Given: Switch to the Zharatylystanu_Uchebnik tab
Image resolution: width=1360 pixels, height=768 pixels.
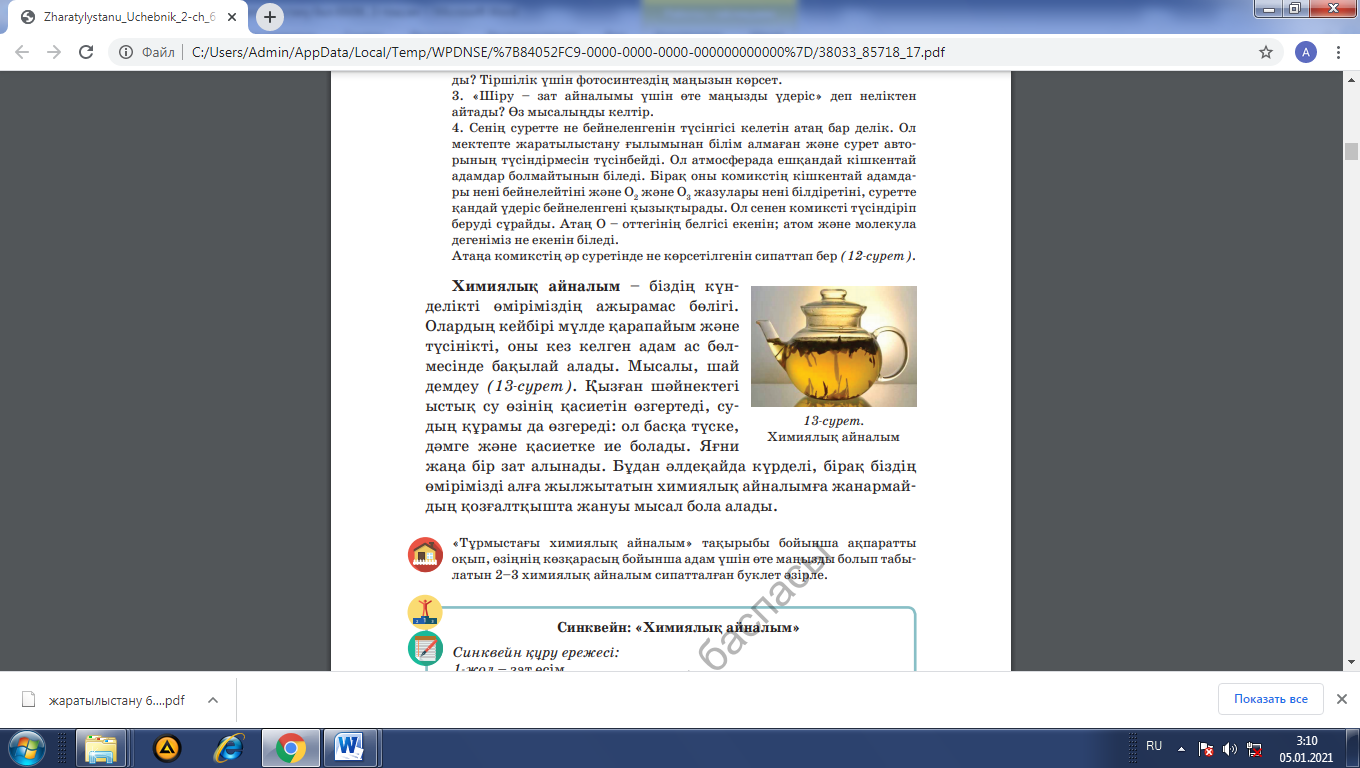Looking at the screenshot, I should click(128, 18).
